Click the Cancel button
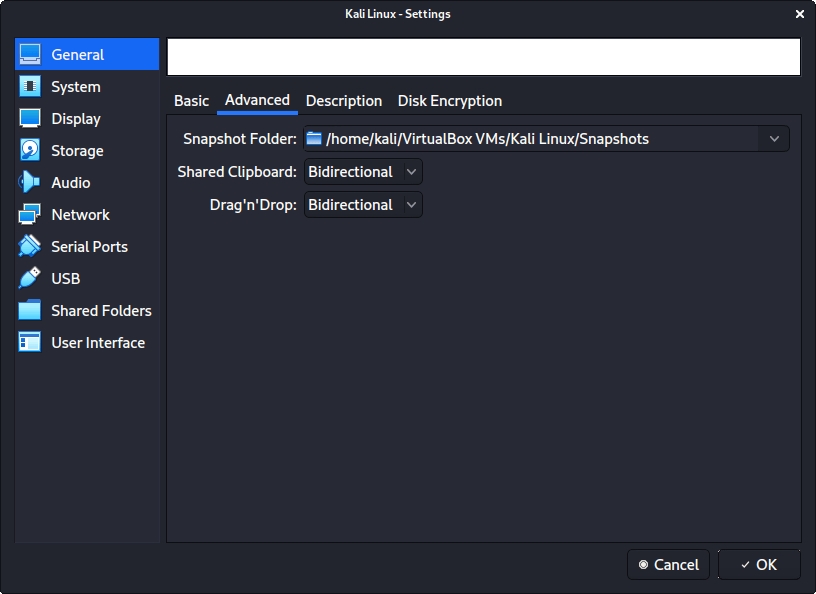 tap(668, 565)
